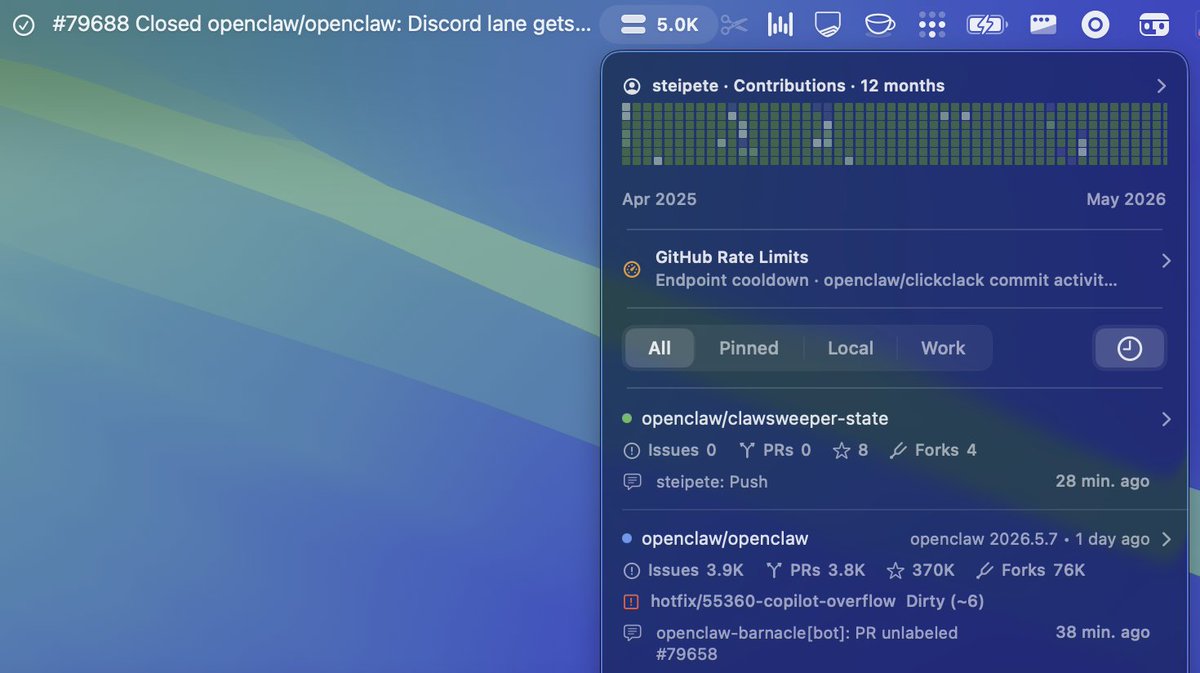
Task: Open the bar chart stats menu bar icon
Action: (x=780, y=25)
